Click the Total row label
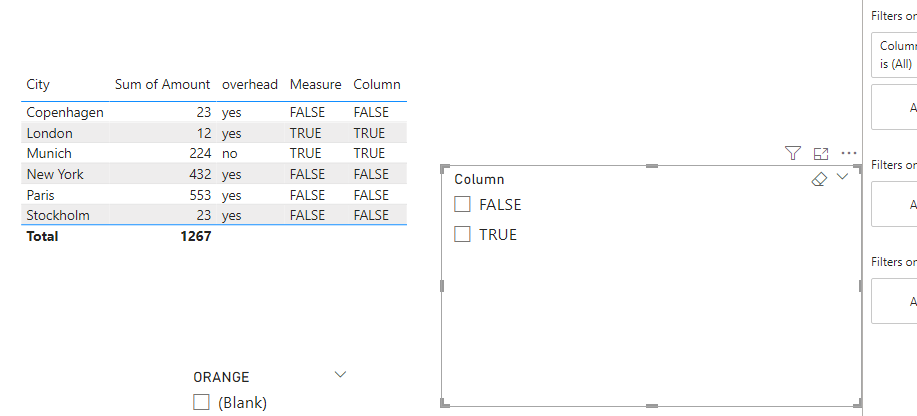 click(x=42, y=236)
